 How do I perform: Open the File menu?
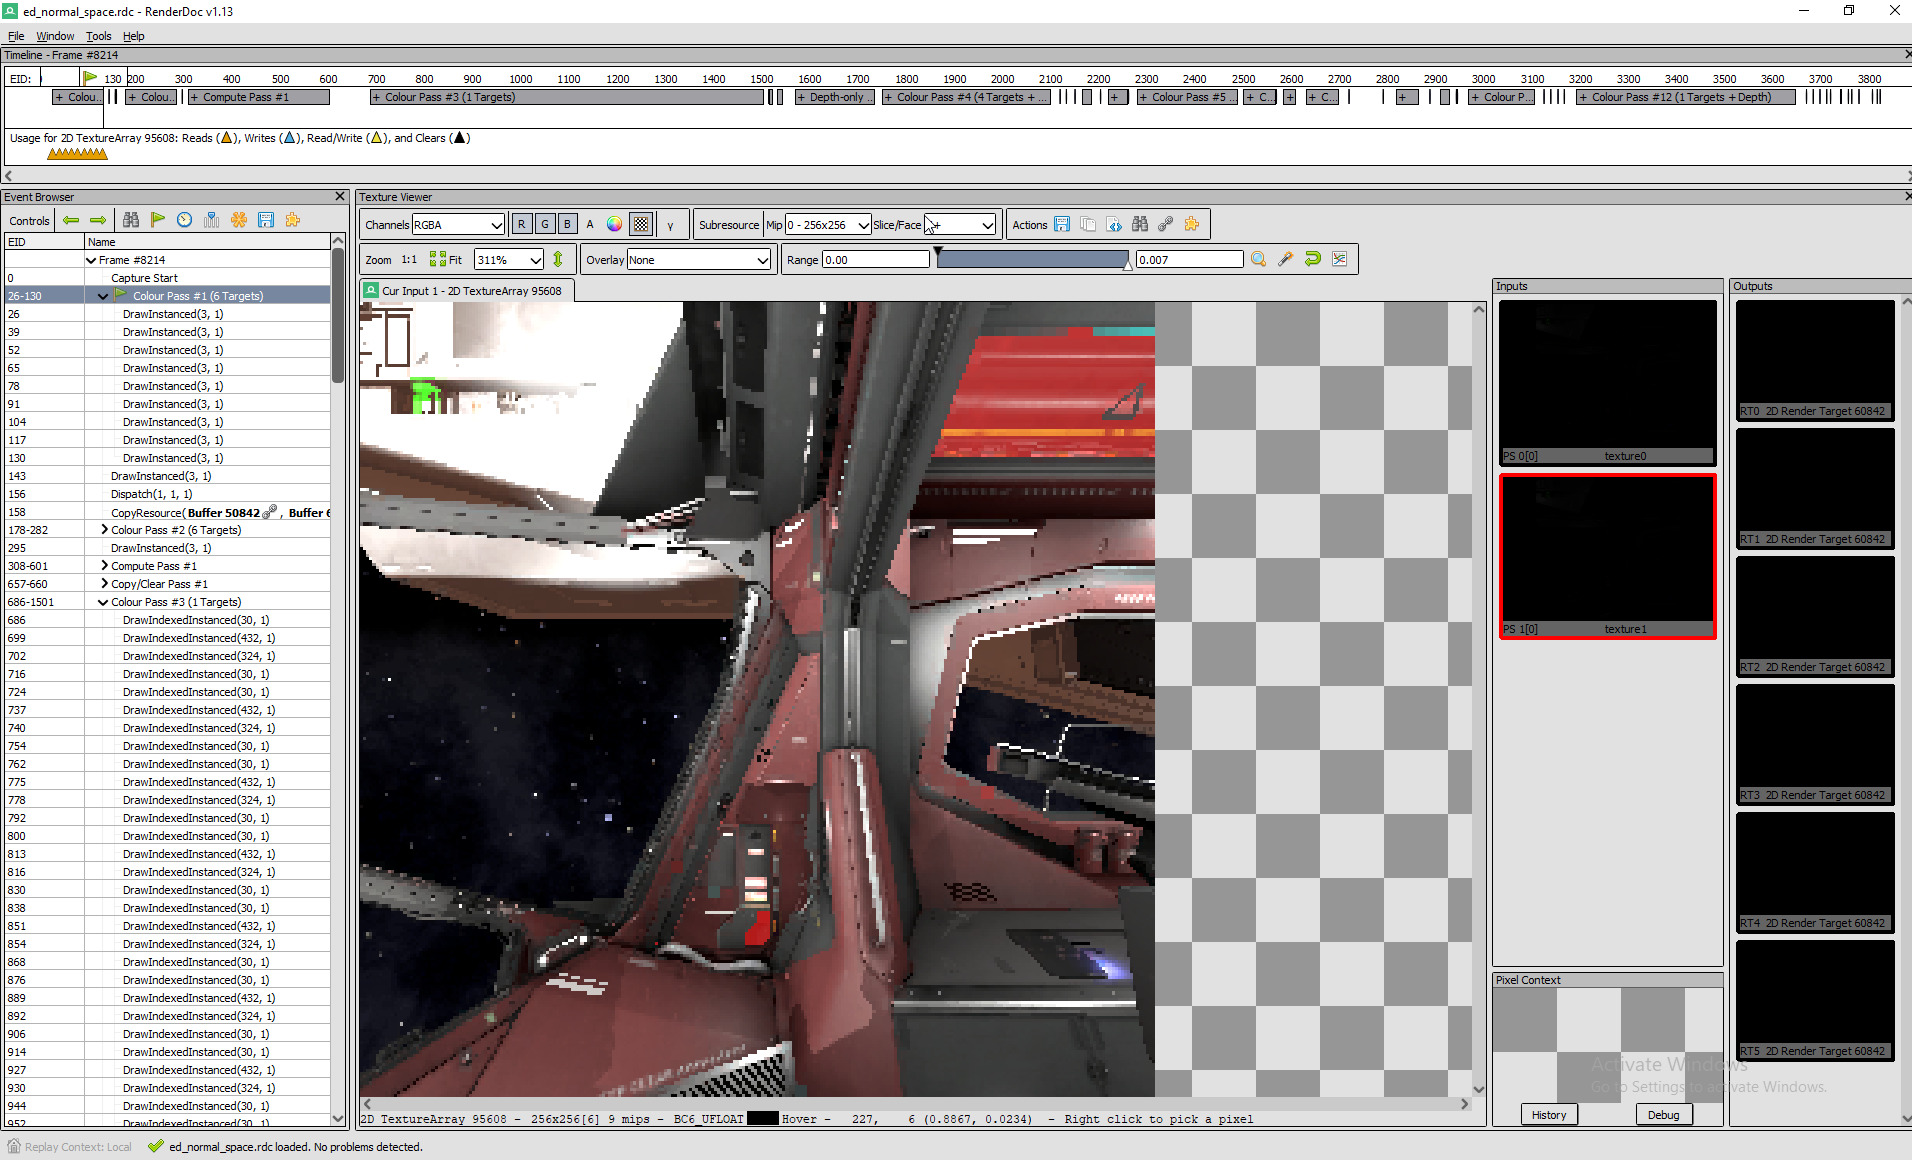[x=16, y=36]
